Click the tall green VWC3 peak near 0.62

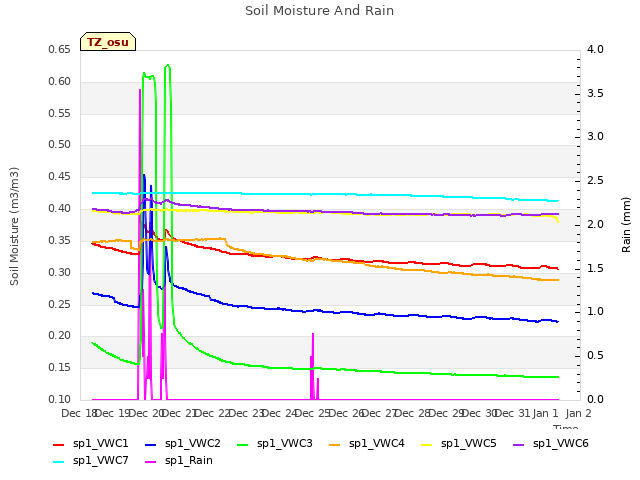point(167,65)
